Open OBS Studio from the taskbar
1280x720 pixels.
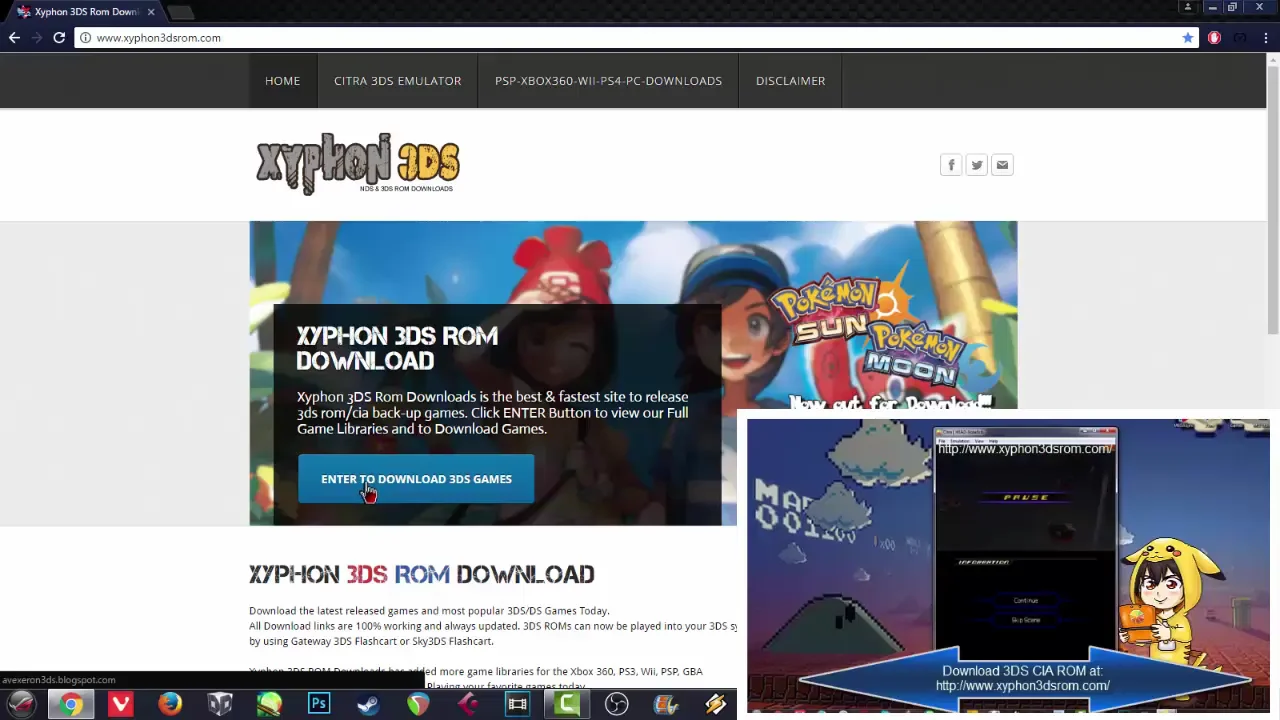point(617,704)
